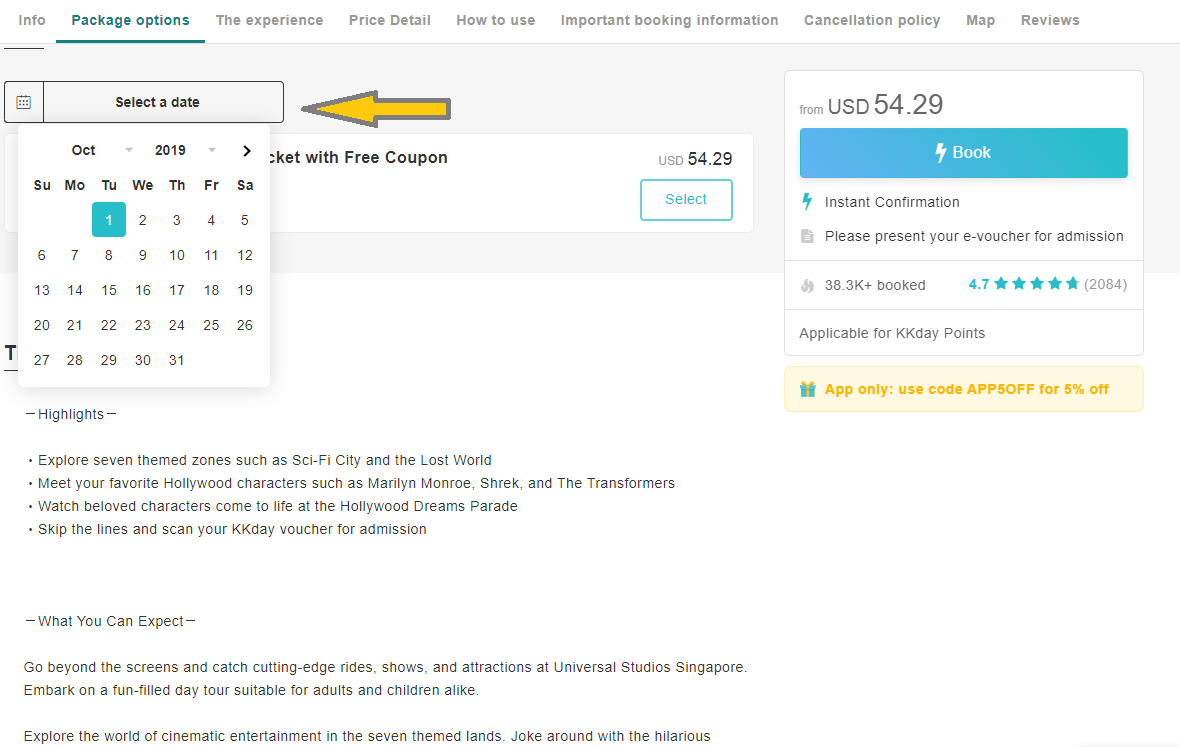Click the star rating icons
Screen dimensions: 1180x747
1036,284
